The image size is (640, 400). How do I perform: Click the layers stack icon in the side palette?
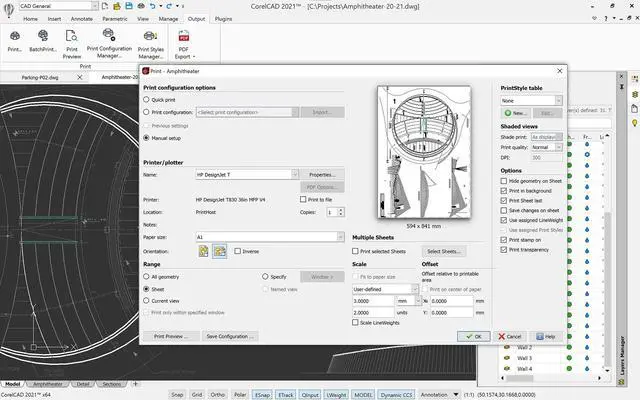[x=635, y=94]
